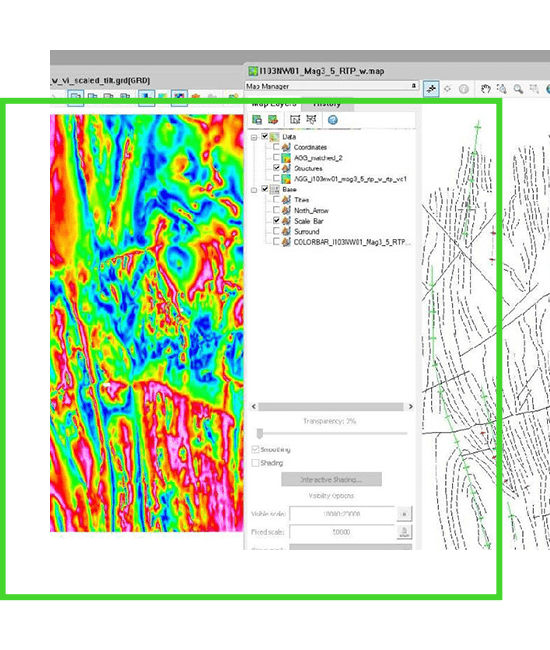550x650 pixels.
Task: Select the AGG_matched_2 tree item
Action: click(x=318, y=158)
